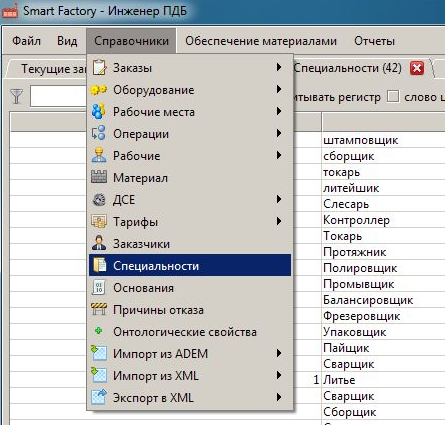Expand the Экспорт в XML submenu arrow
The width and height of the screenshot is (445, 425).
coord(279,397)
